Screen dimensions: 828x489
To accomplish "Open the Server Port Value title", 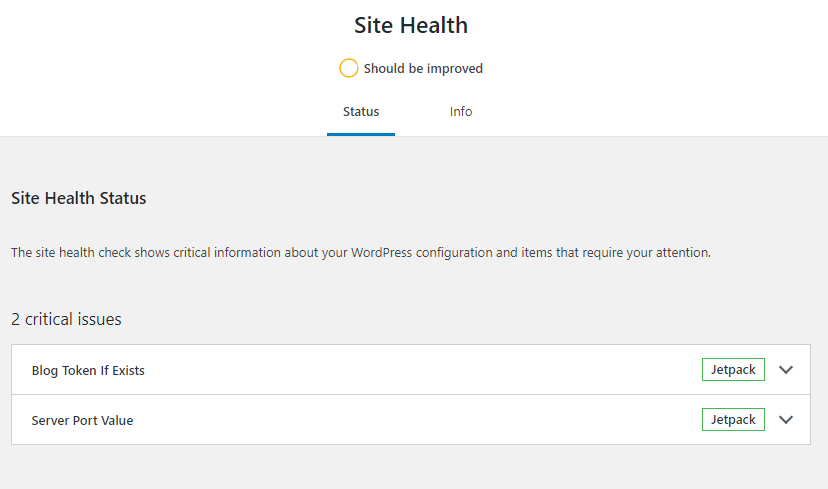I will coord(82,421).
